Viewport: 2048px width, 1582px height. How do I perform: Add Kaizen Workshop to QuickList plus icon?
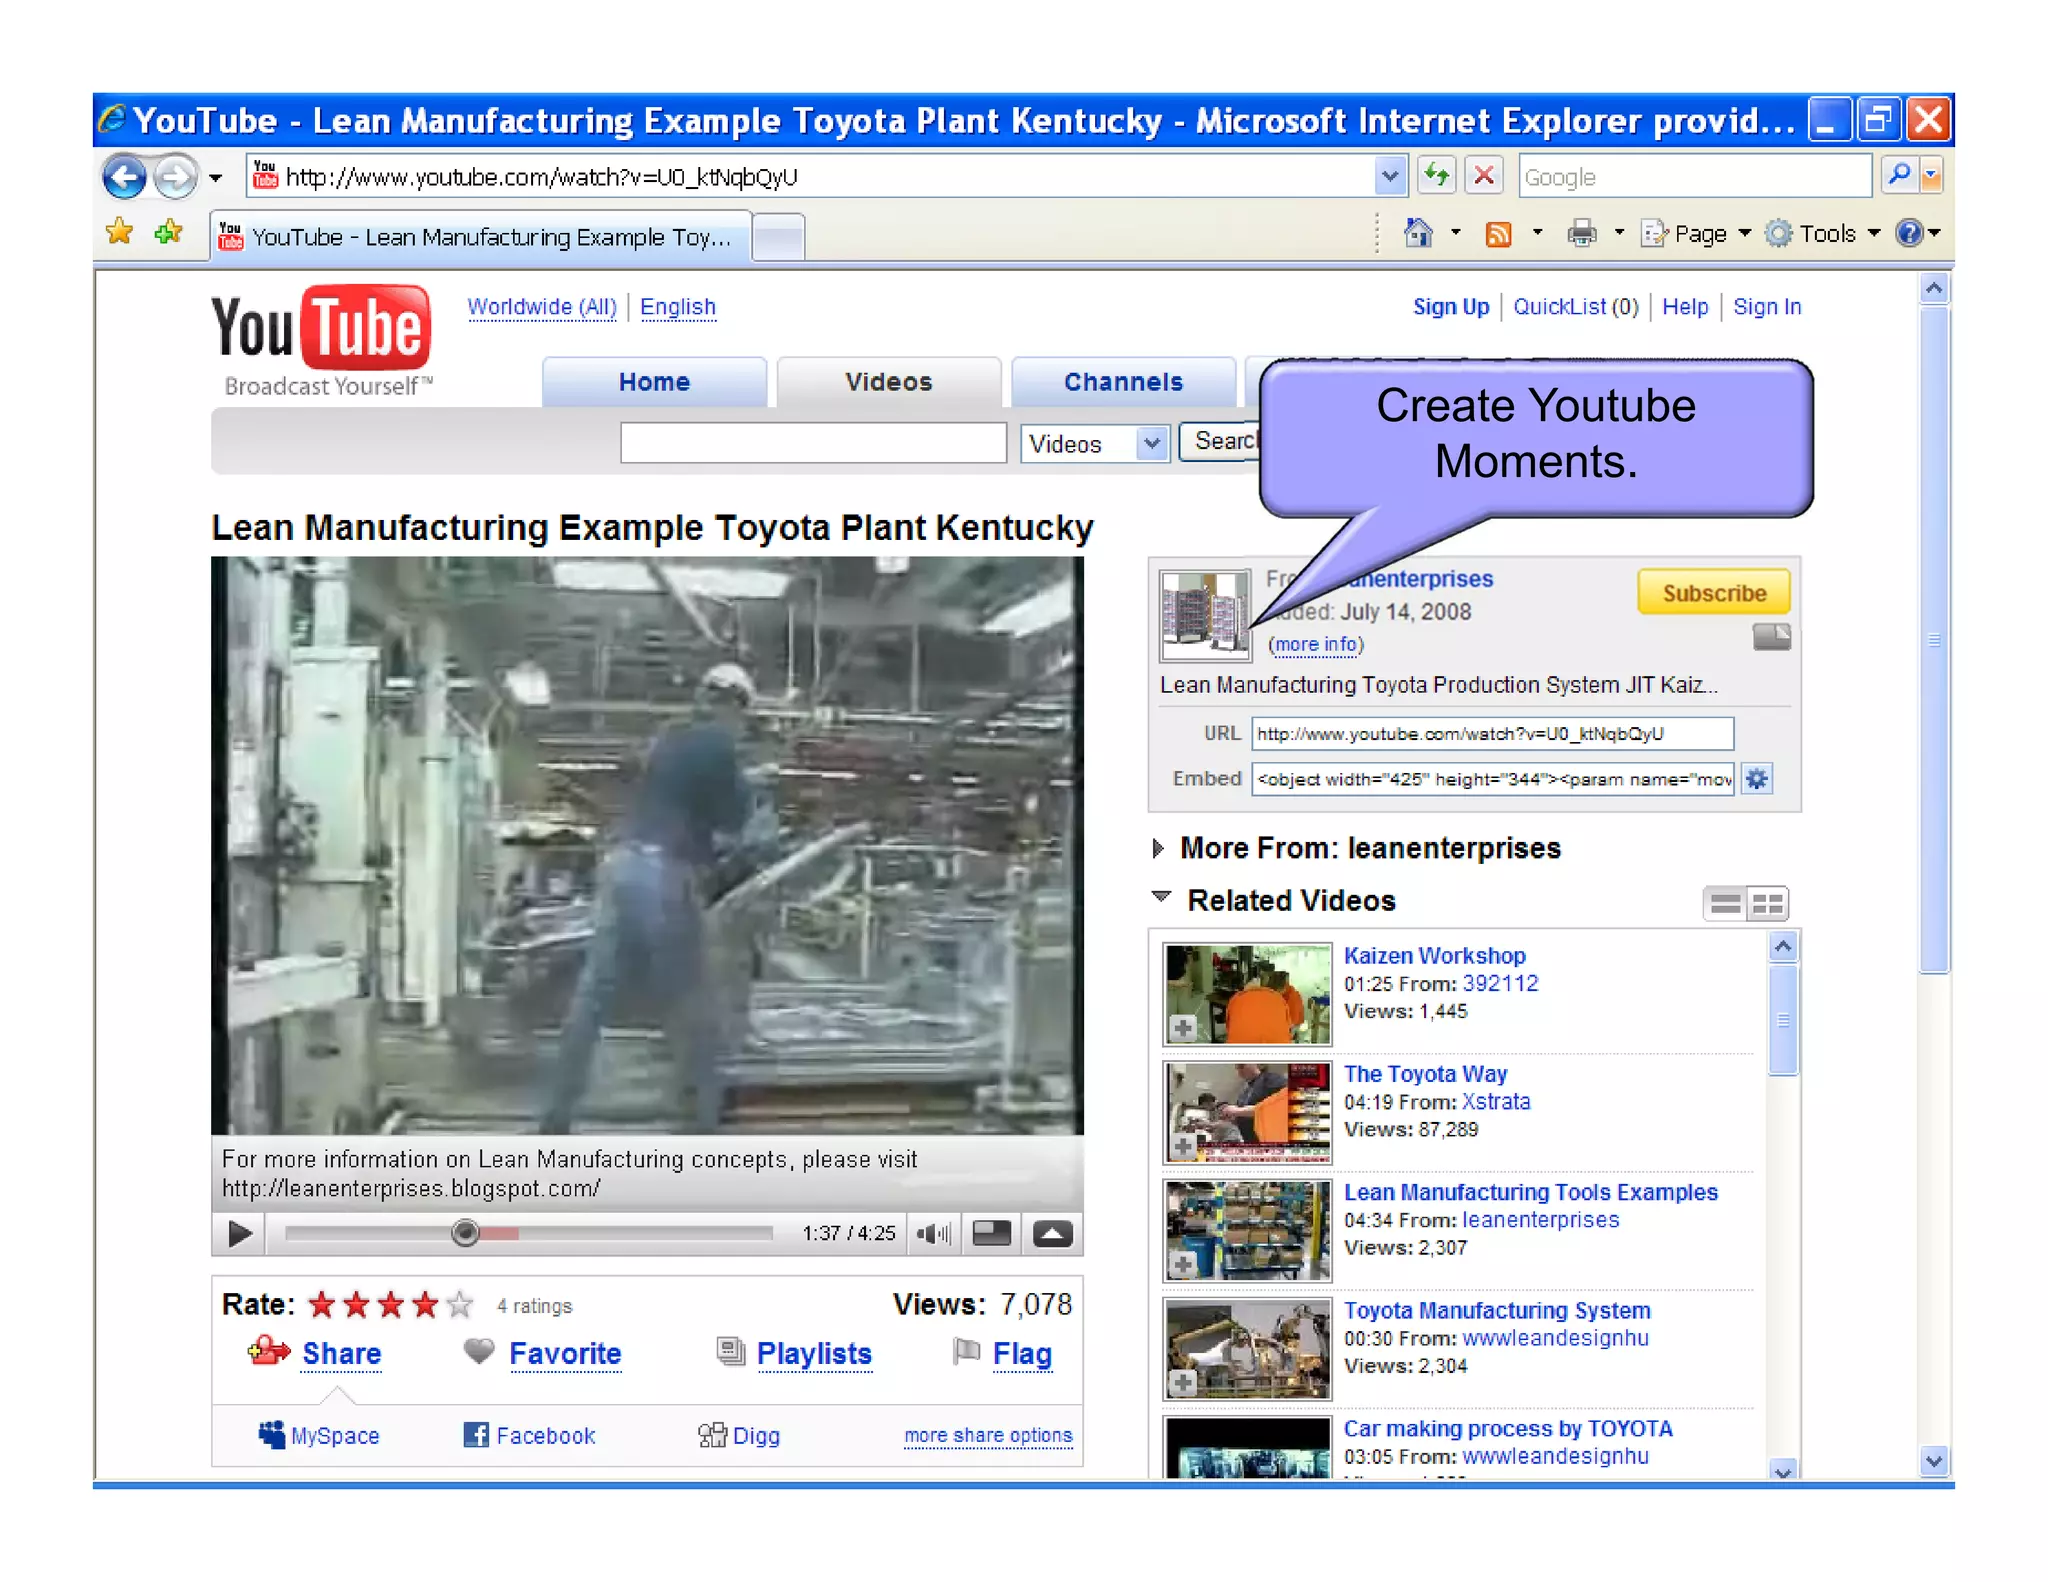[x=1183, y=1027]
